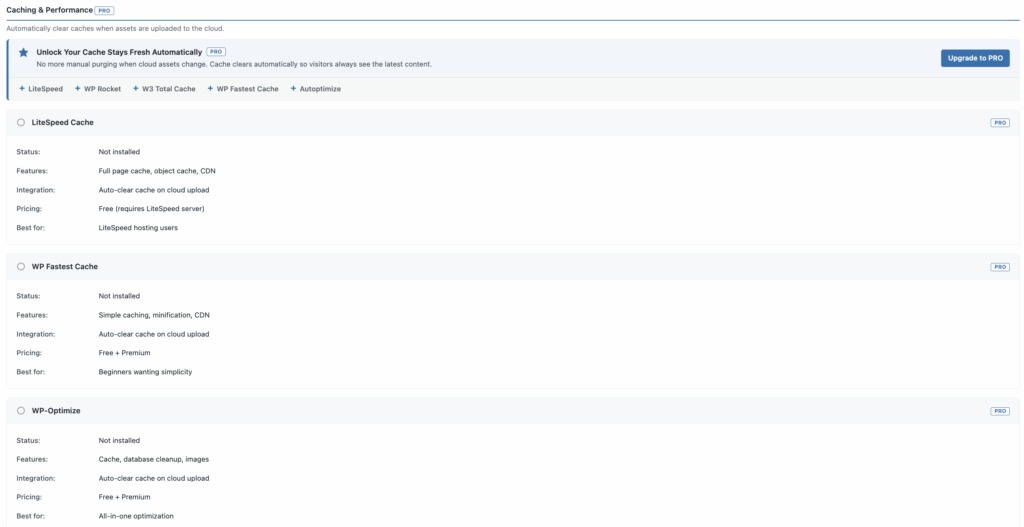Click the plus icon before LiteSpeed
1024x527 pixels.
[x=22, y=89]
